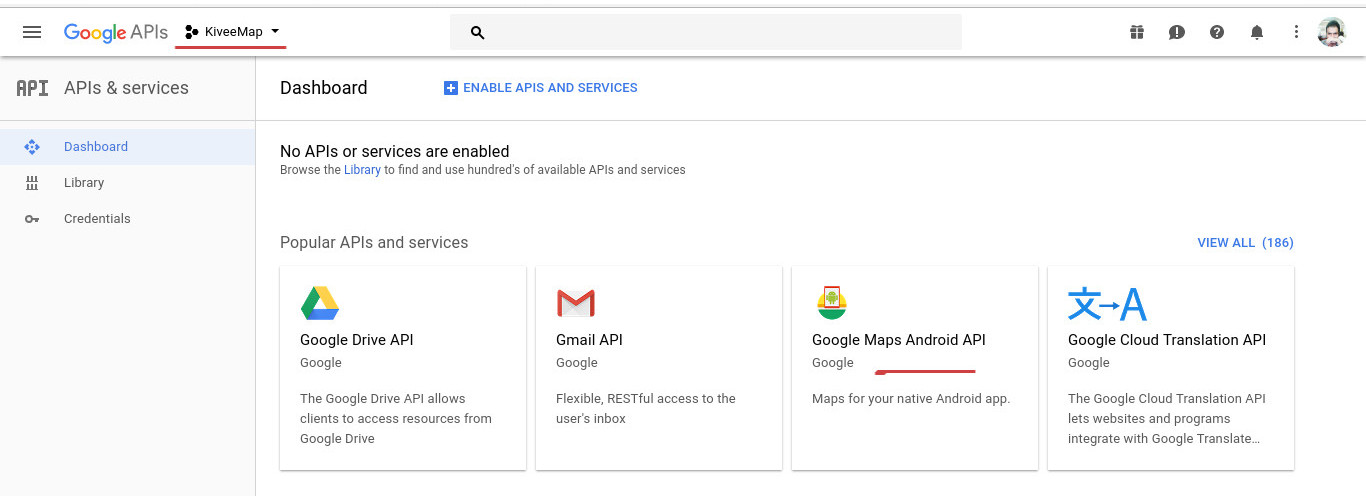
Task: Click the Google Maps Android logo
Action: coord(832,303)
